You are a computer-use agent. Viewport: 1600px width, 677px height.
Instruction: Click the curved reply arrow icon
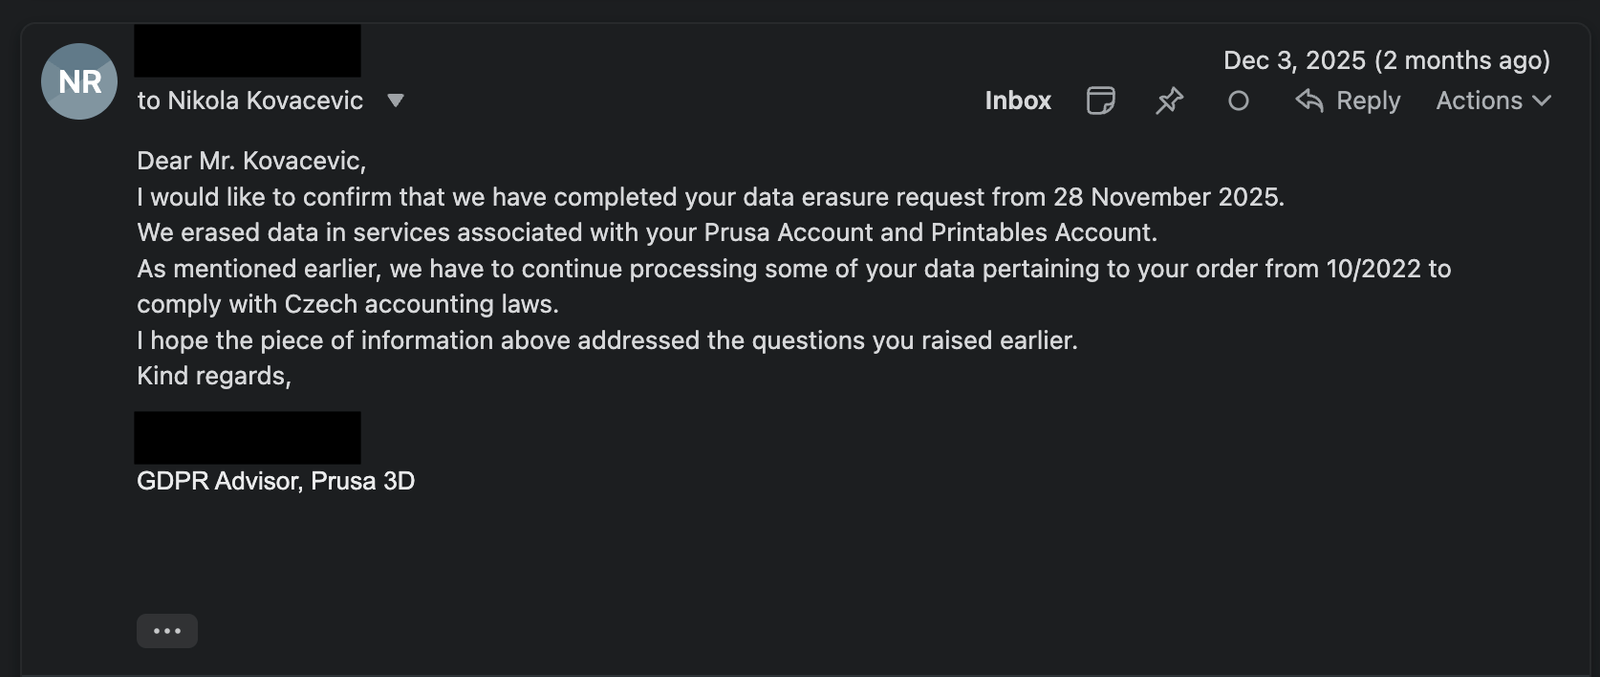[1309, 100]
